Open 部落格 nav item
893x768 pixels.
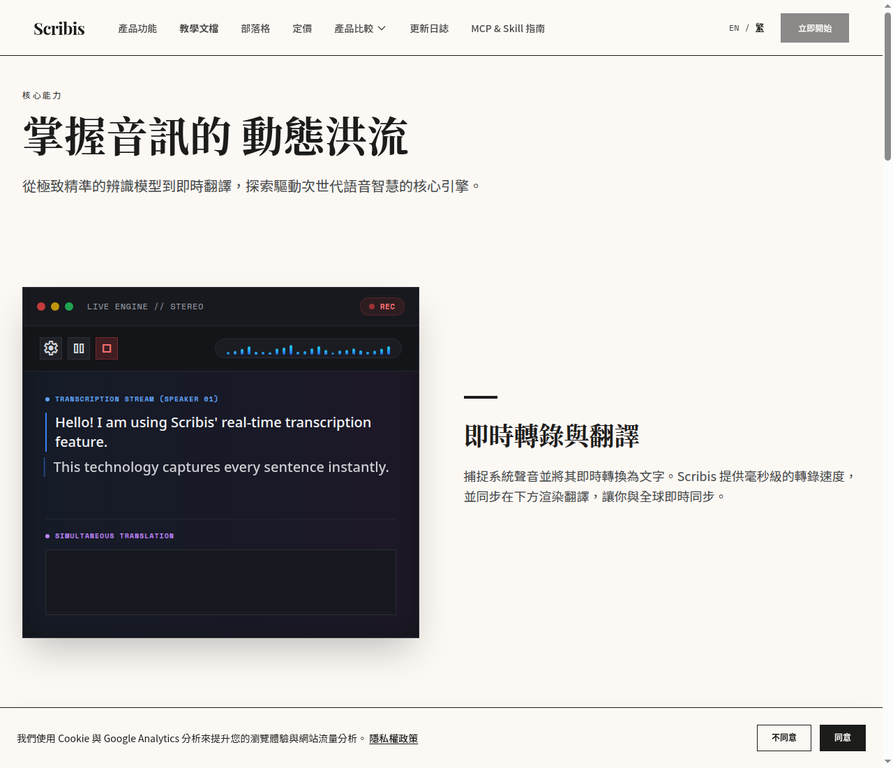click(x=255, y=28)
